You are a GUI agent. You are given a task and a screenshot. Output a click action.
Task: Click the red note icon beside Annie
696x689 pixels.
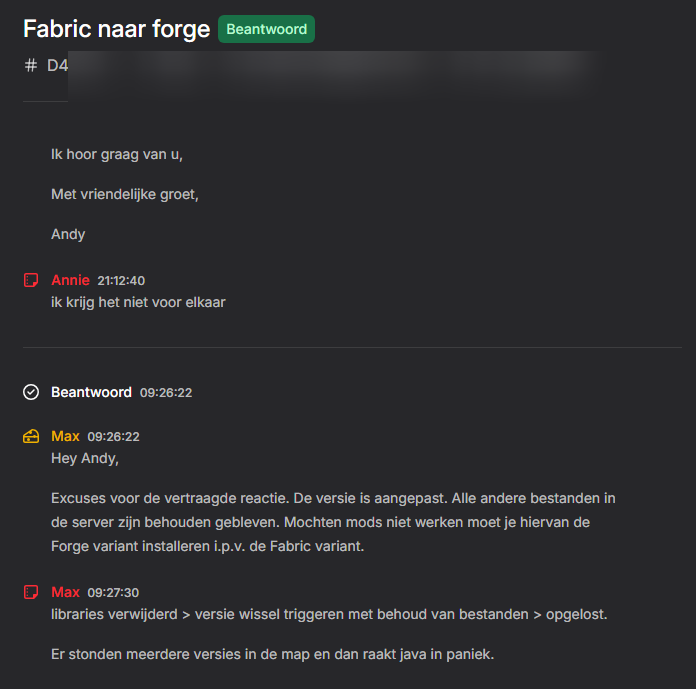(31, 280)
